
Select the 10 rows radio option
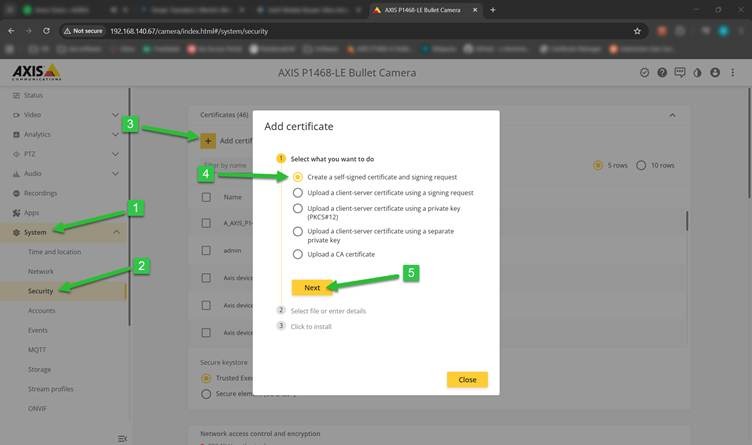[x=641, y=165]
